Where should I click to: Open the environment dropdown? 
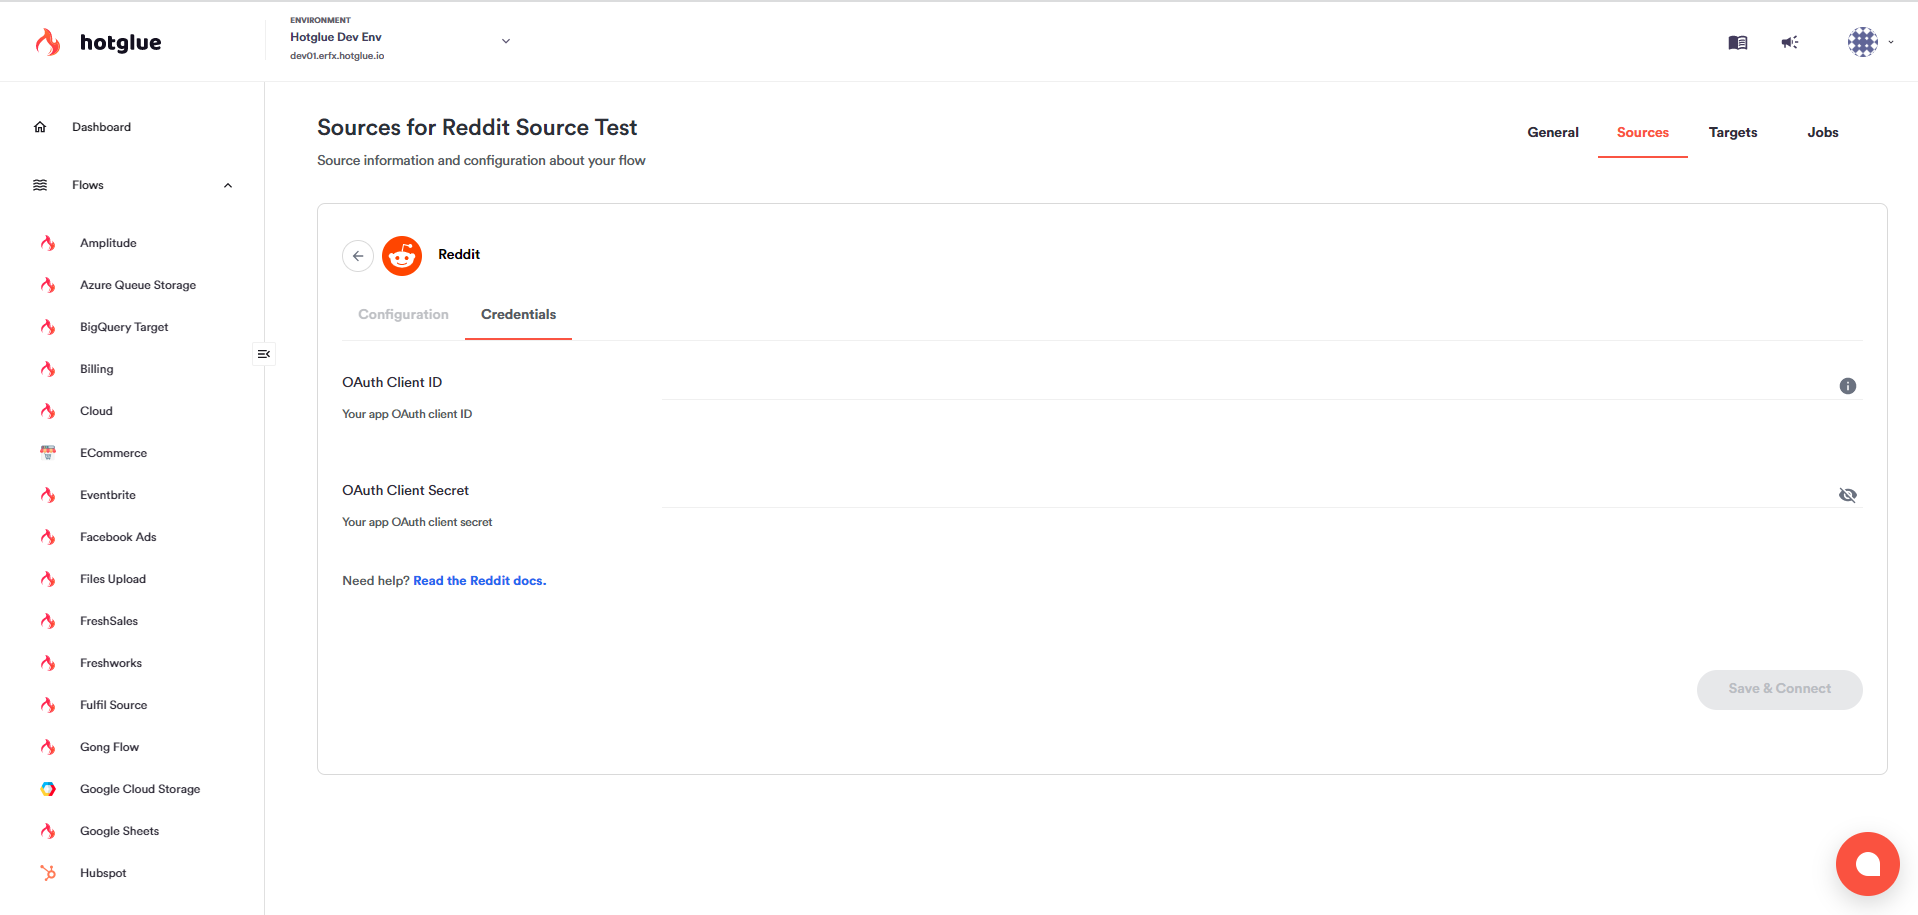[x=506, y=41]
